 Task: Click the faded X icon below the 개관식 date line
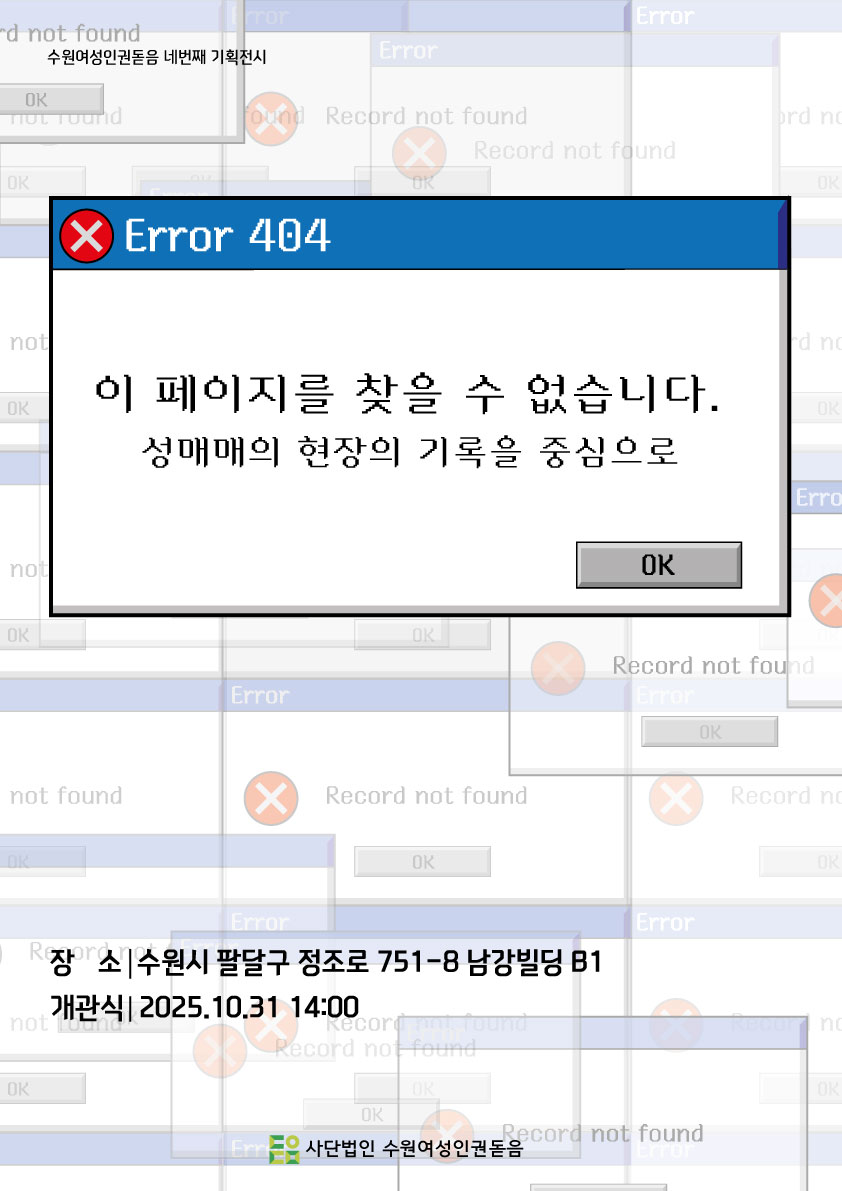click(x=220, y=1051)
